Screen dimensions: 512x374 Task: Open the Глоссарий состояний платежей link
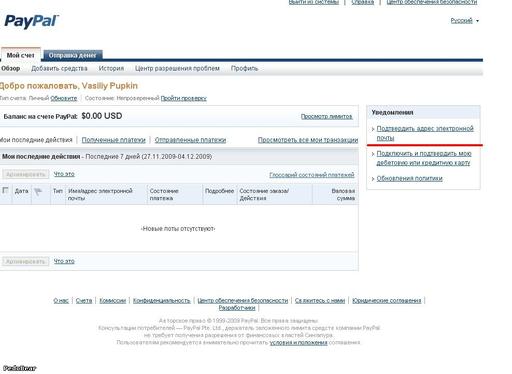(x=312, y=175)
